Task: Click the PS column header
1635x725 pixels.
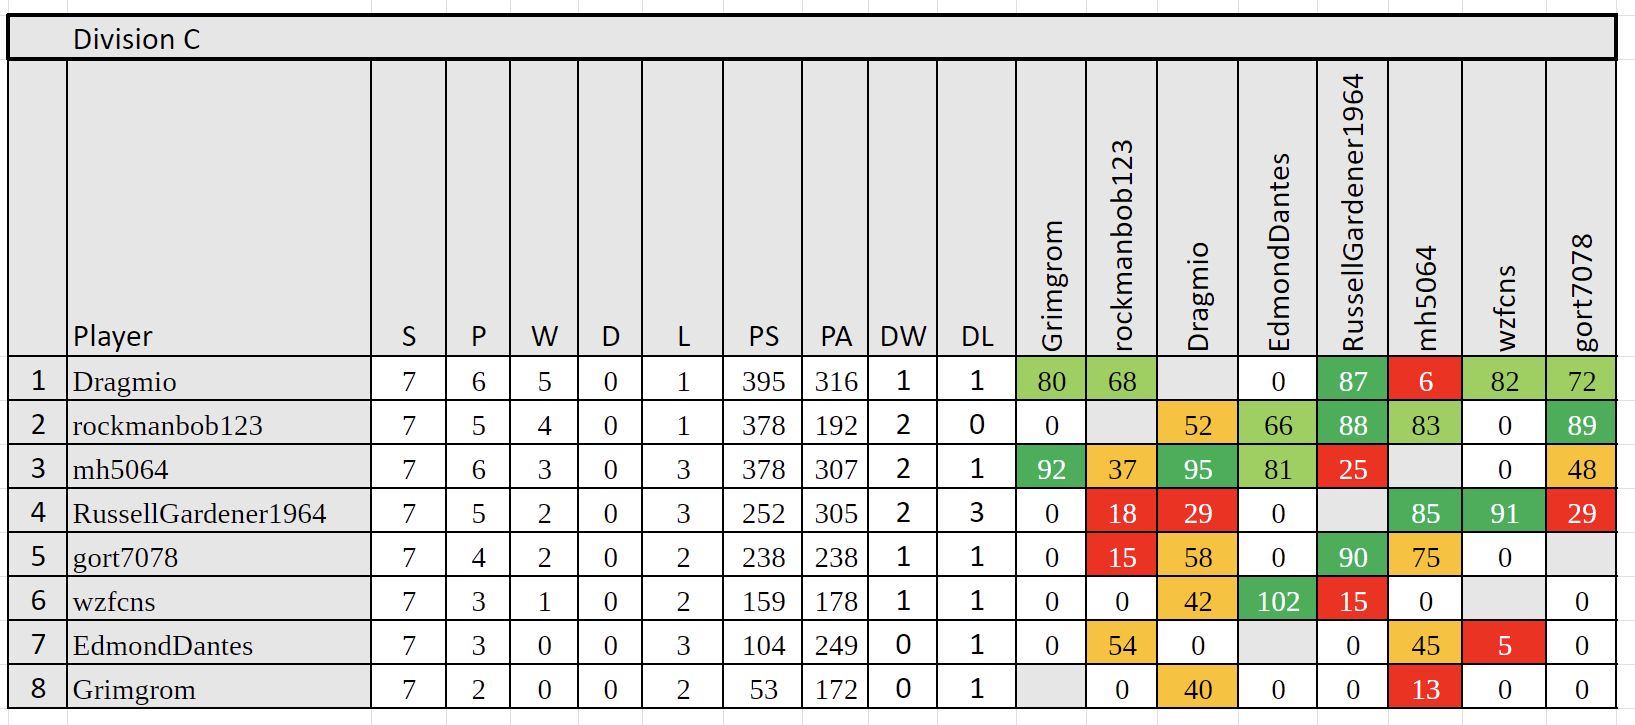Action: click(x=763, y=336)
